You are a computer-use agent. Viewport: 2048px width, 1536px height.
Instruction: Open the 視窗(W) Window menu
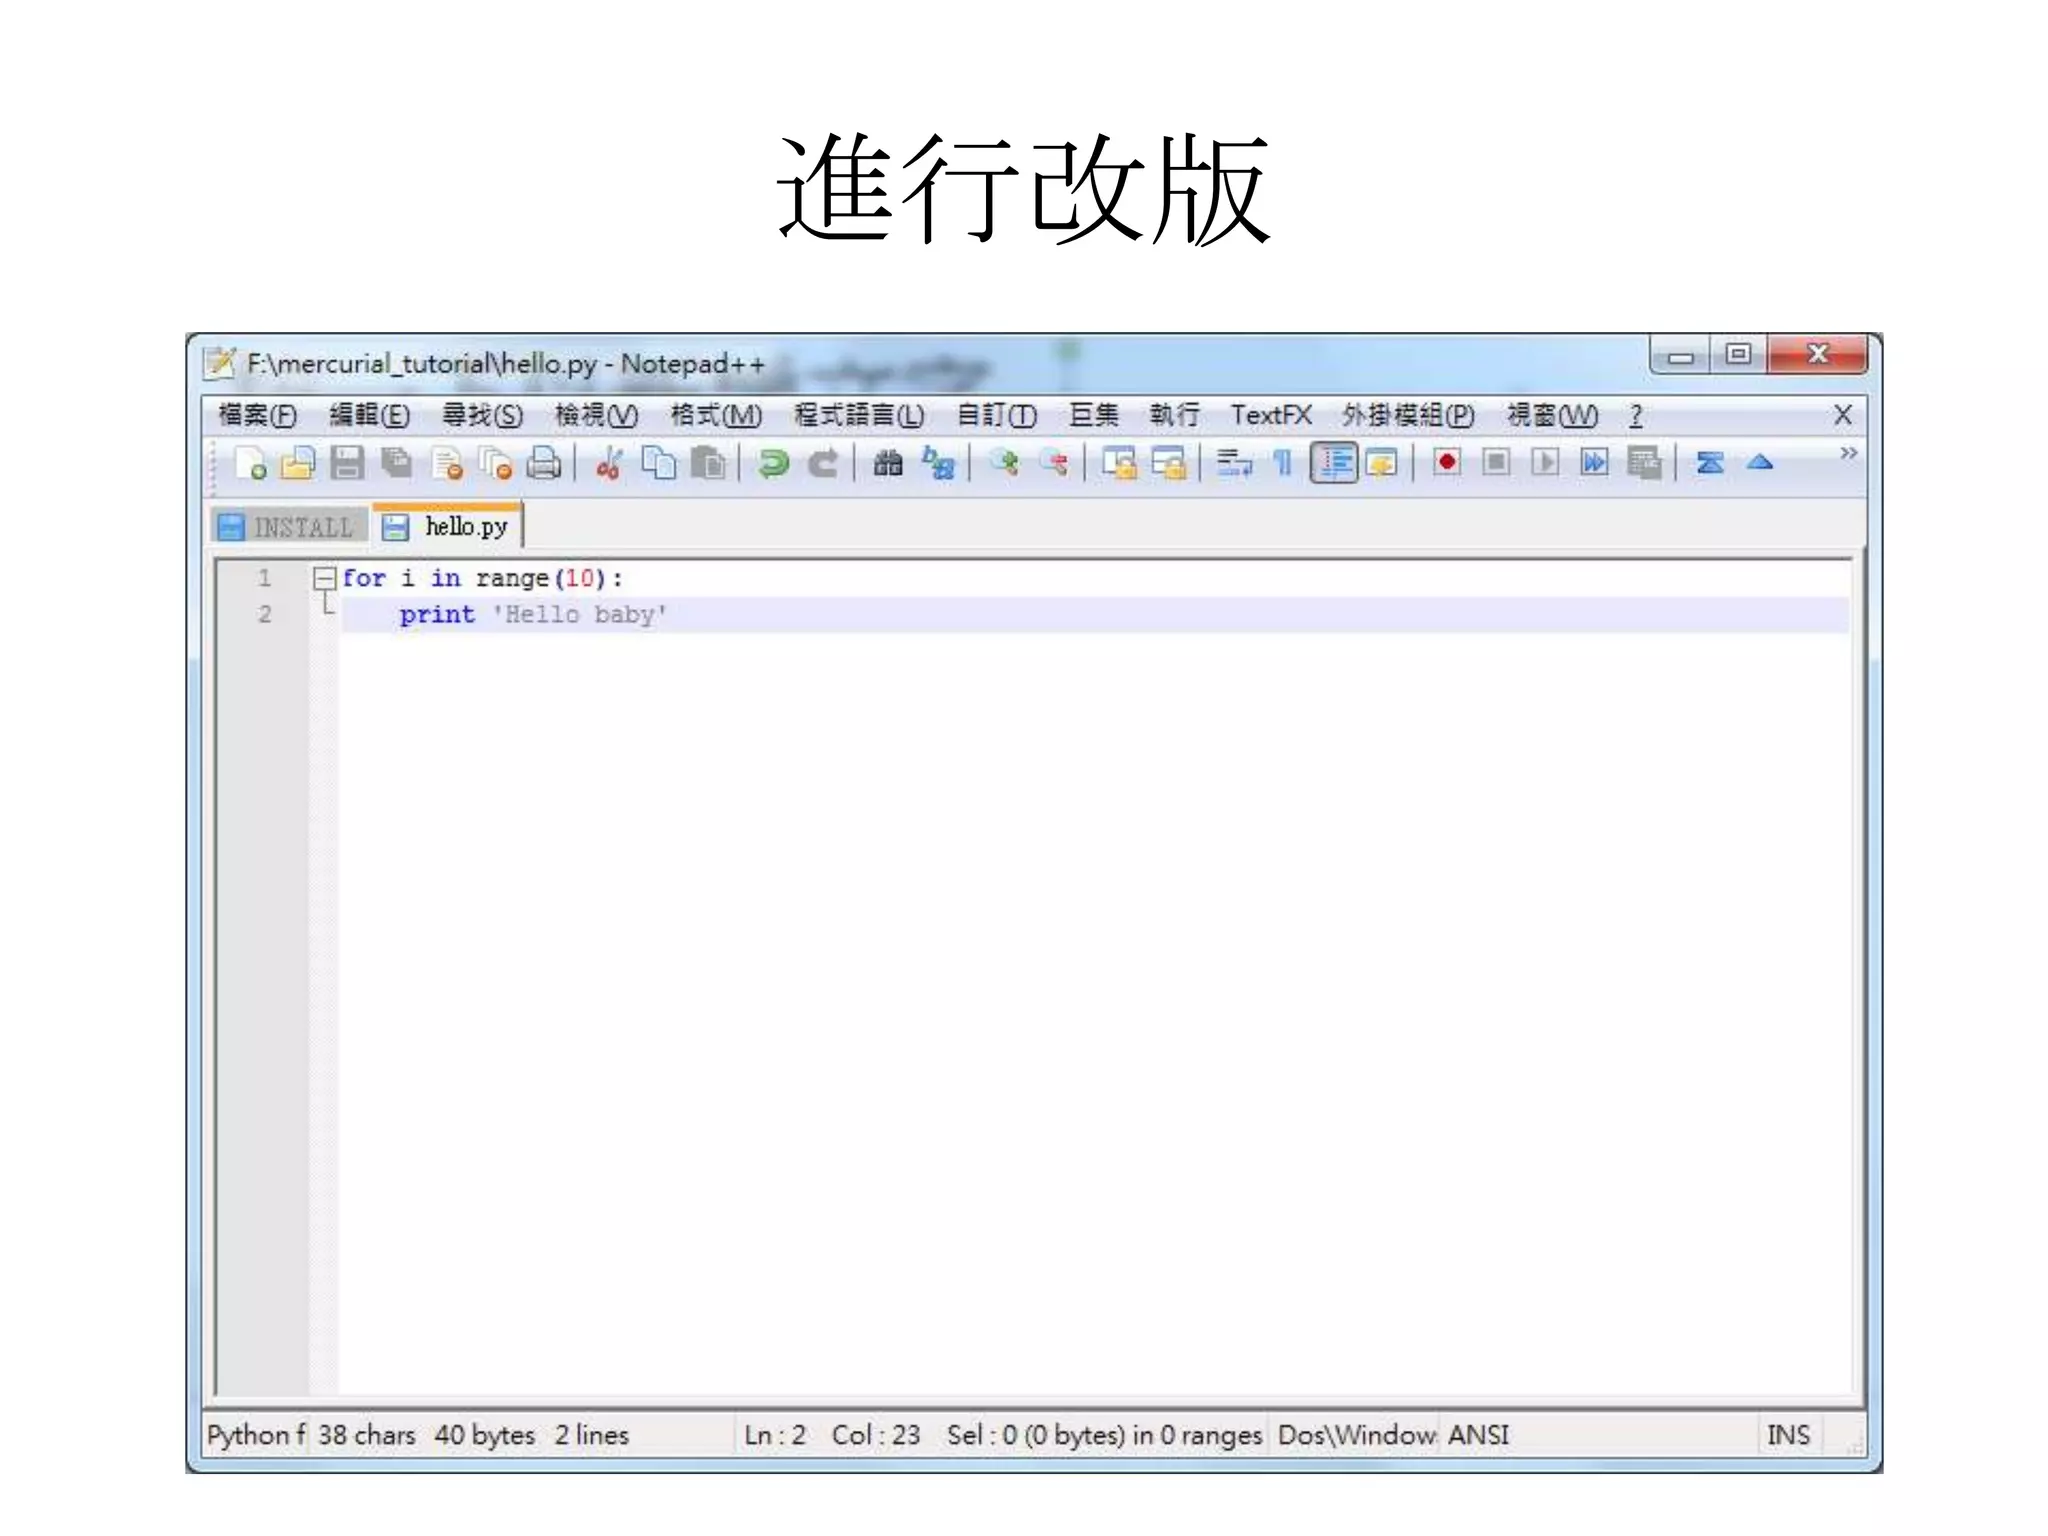point(1552,415)
